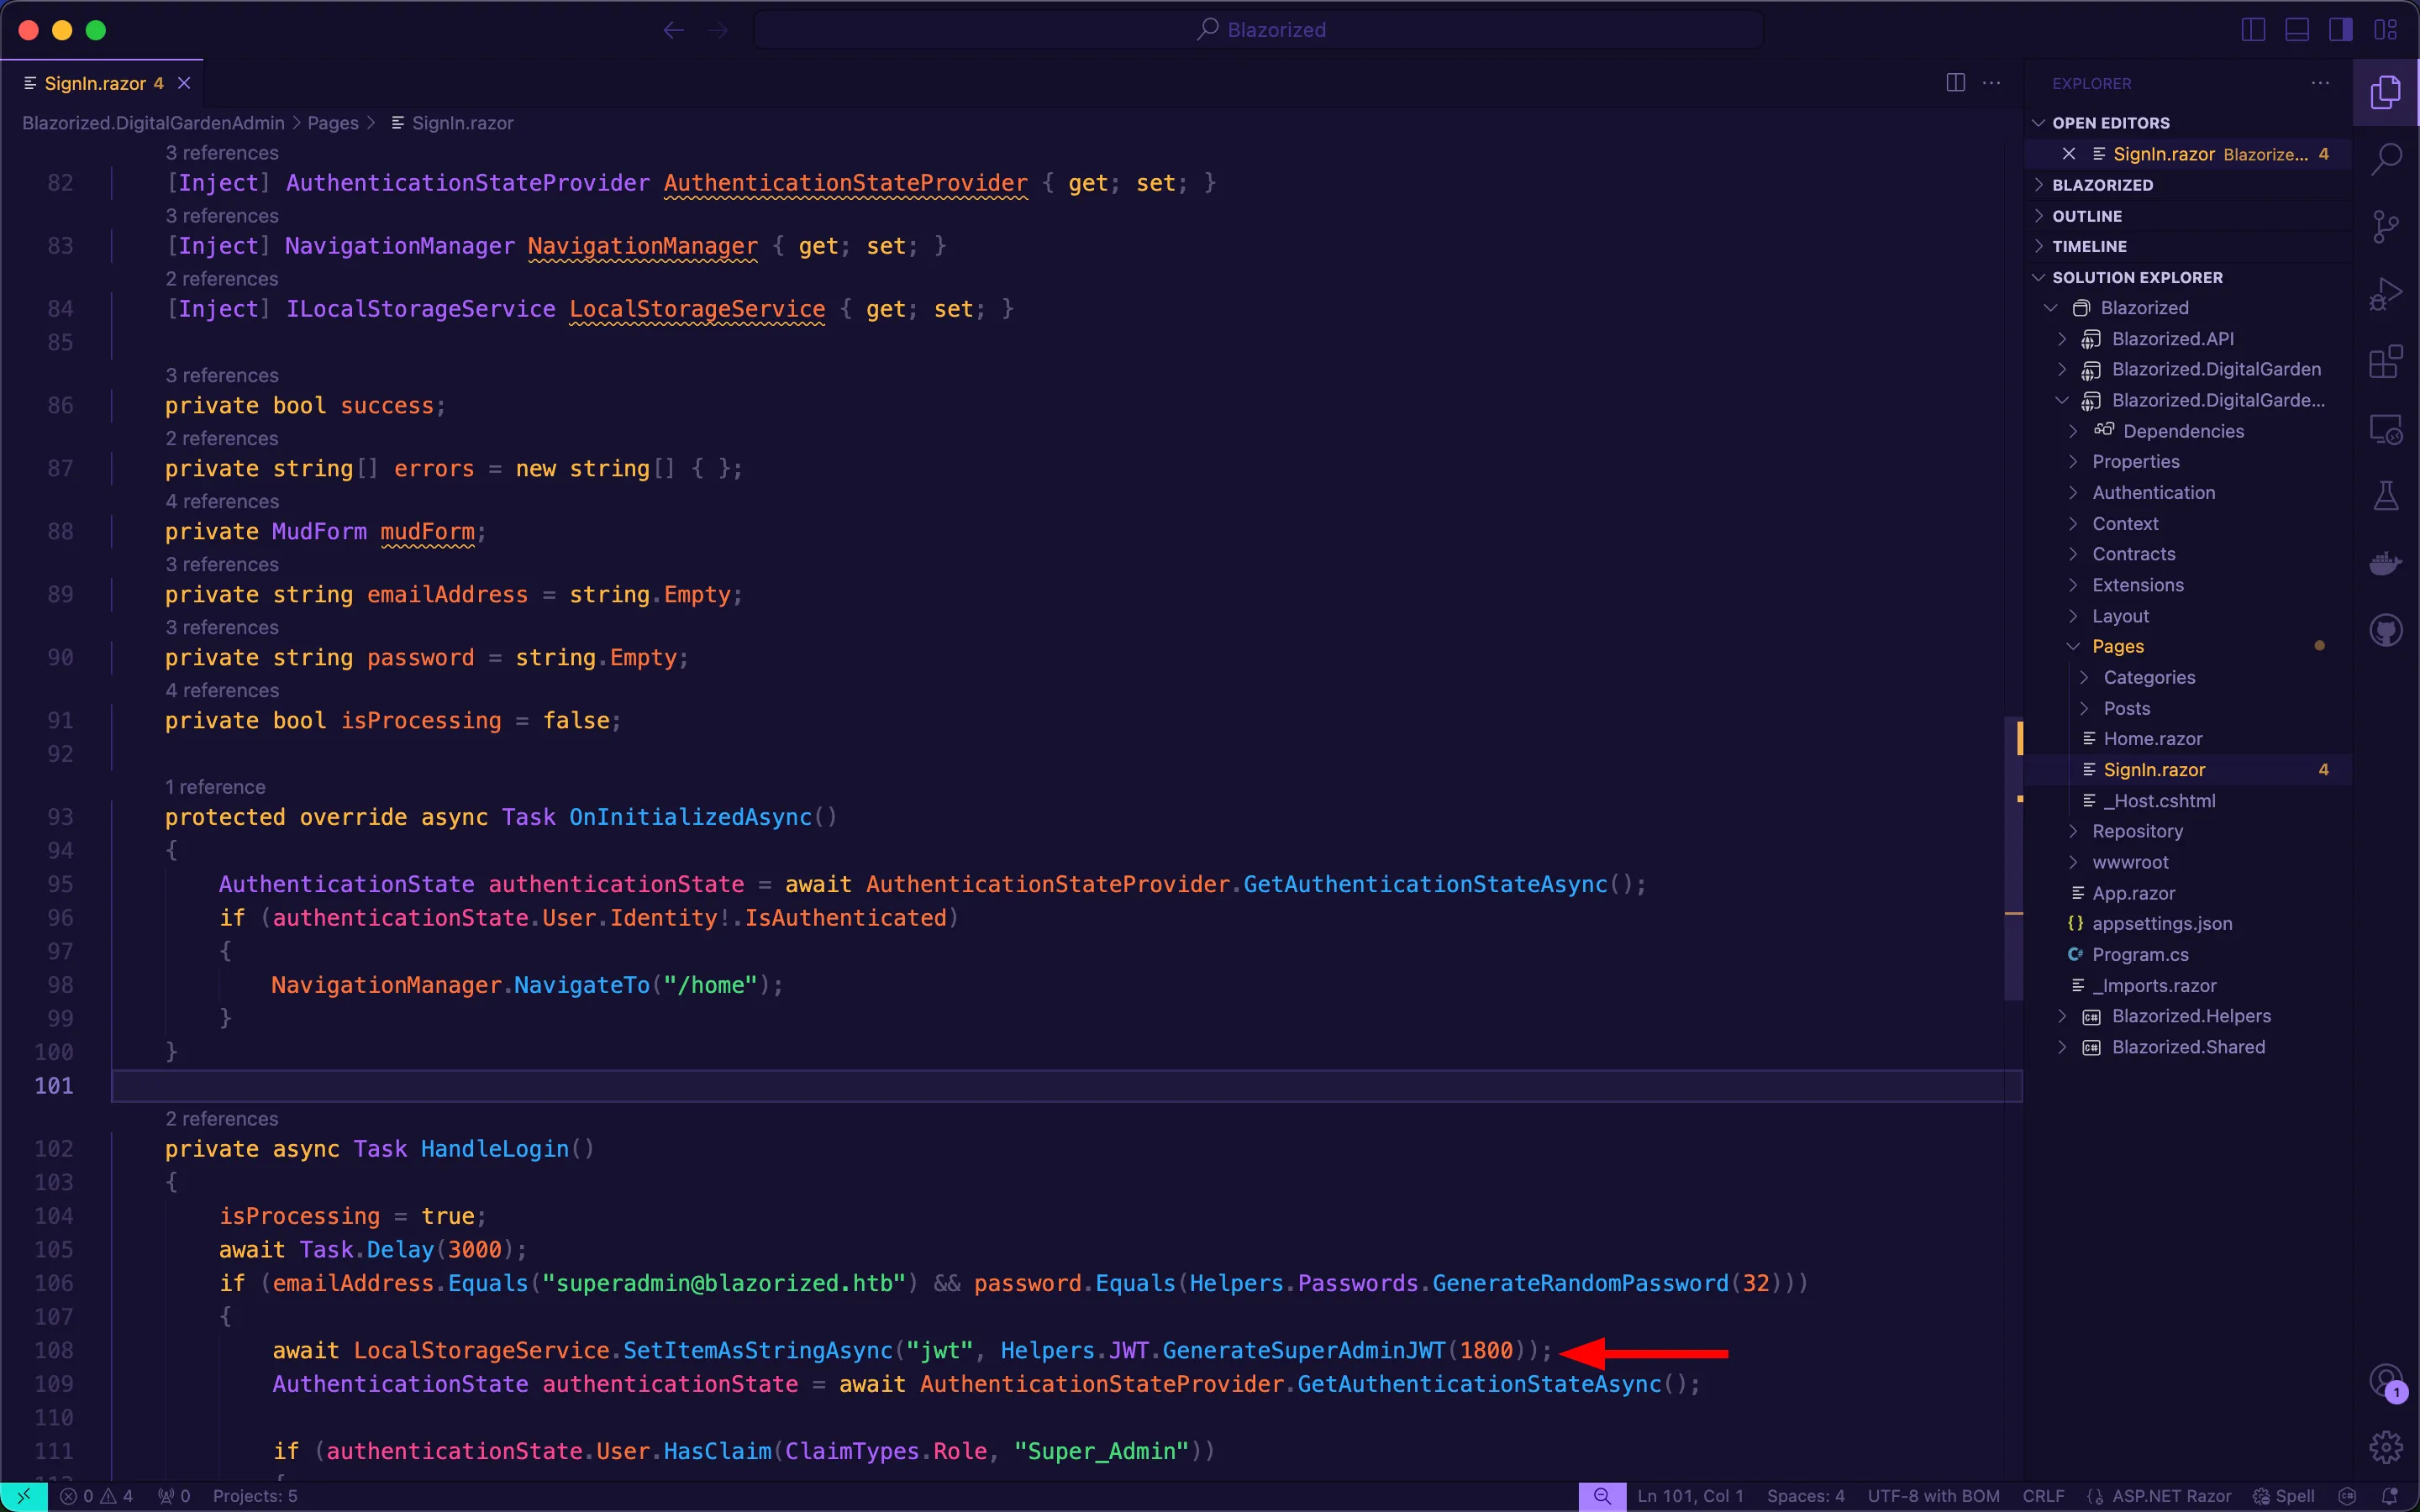Click Go Back arrow in title bar
Screen dimensions: 2420x1512
674,30
